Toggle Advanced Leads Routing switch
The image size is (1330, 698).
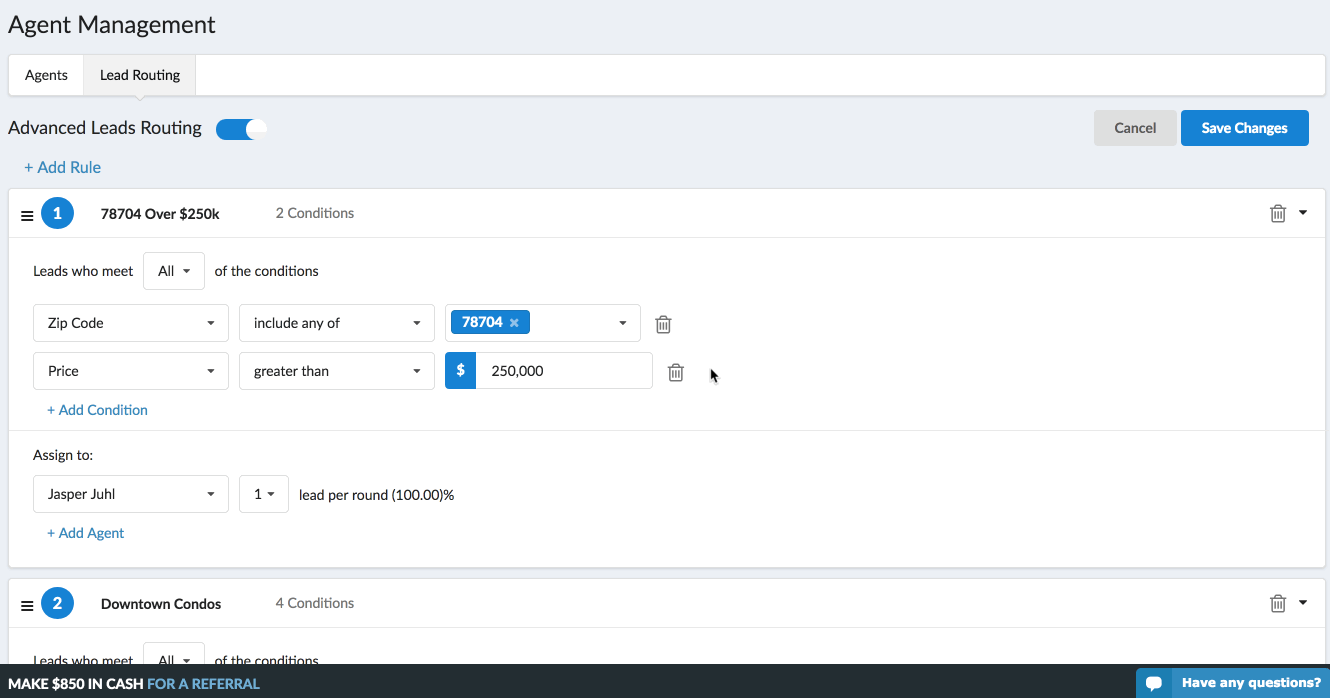(x=241, y=128)
